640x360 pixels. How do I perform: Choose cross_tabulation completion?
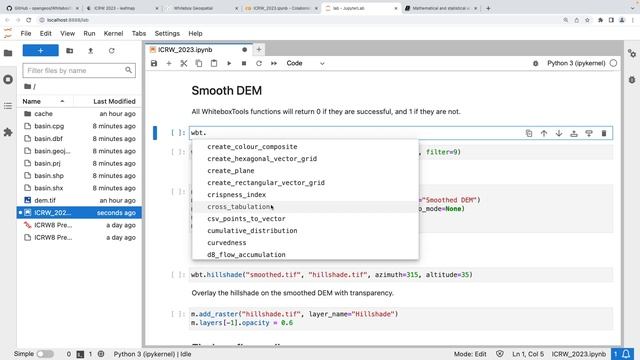(305, 207)
